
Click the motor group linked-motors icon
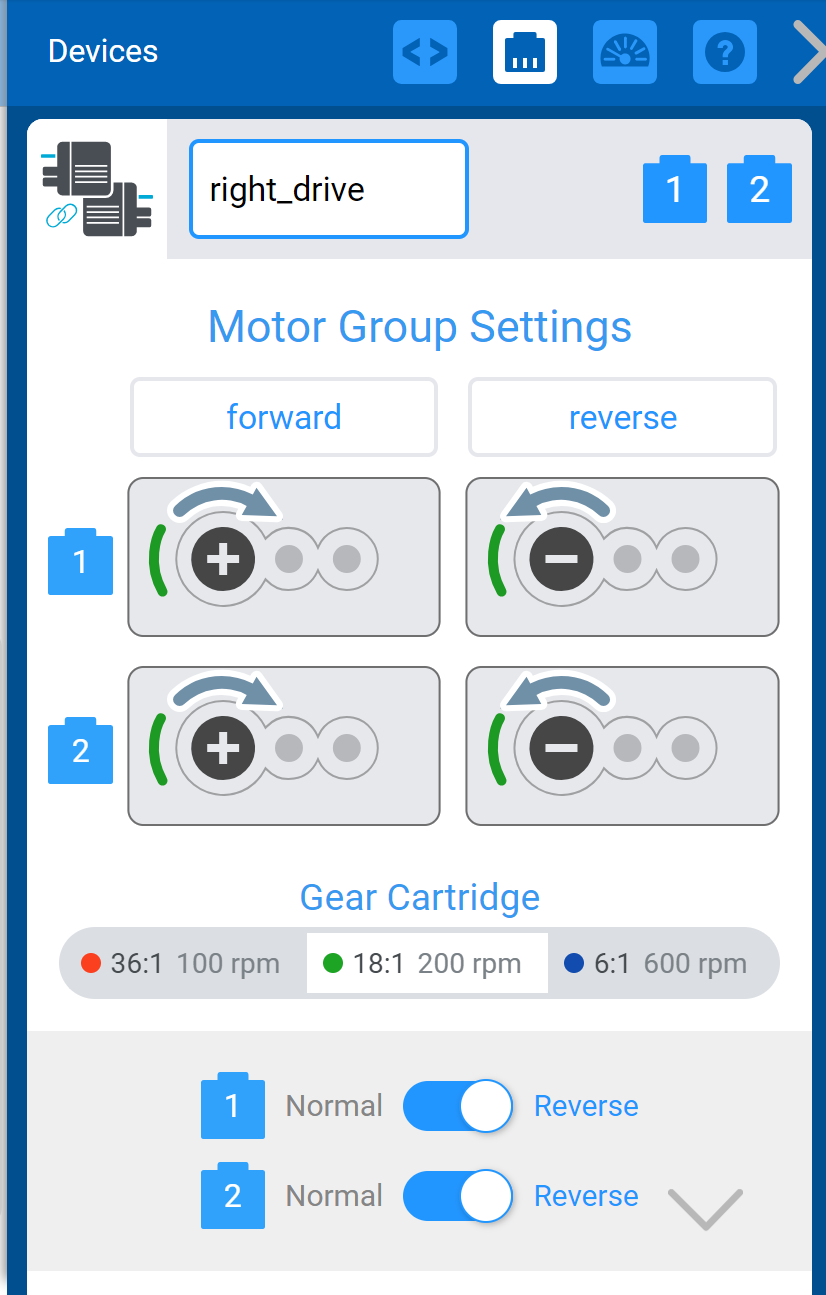tap(97, 189)
